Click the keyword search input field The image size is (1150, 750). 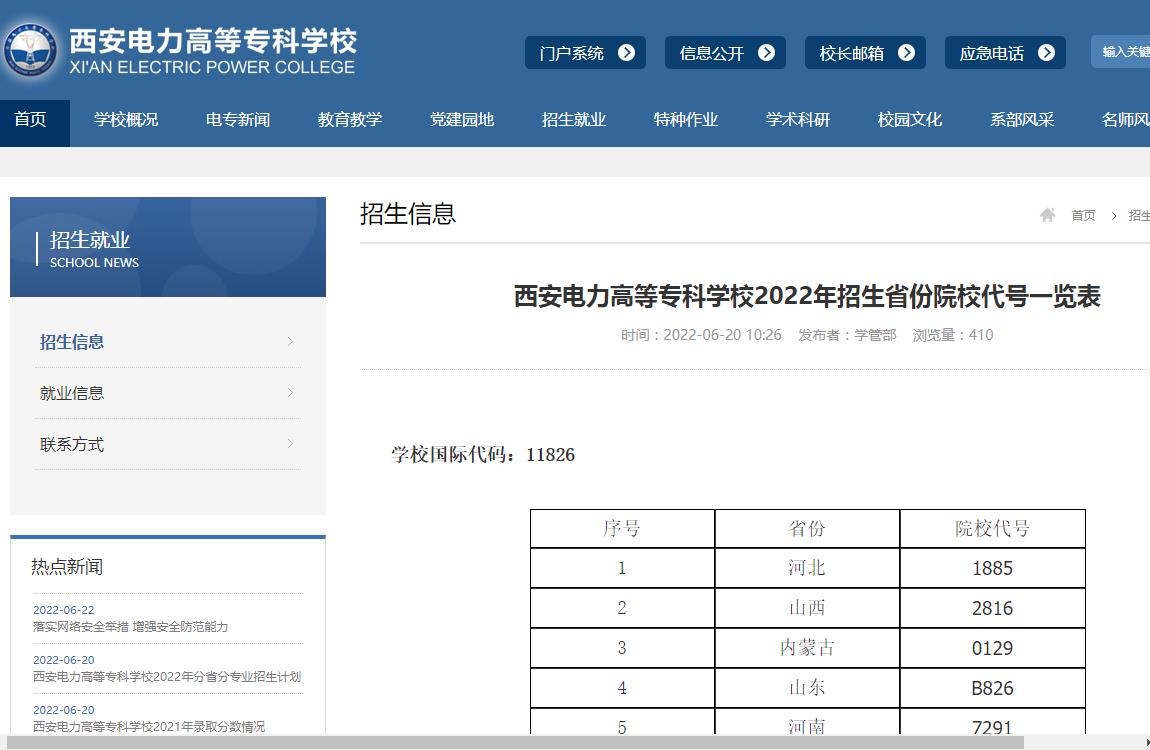1121,52
